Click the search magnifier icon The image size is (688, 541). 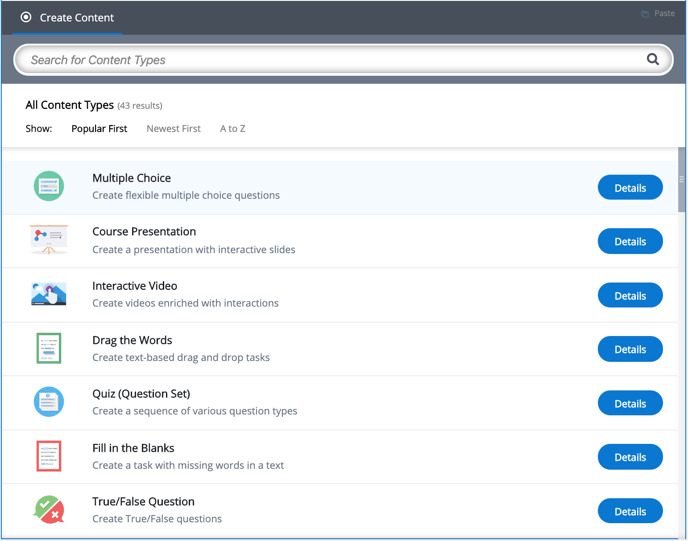click(x=653, y=60)
